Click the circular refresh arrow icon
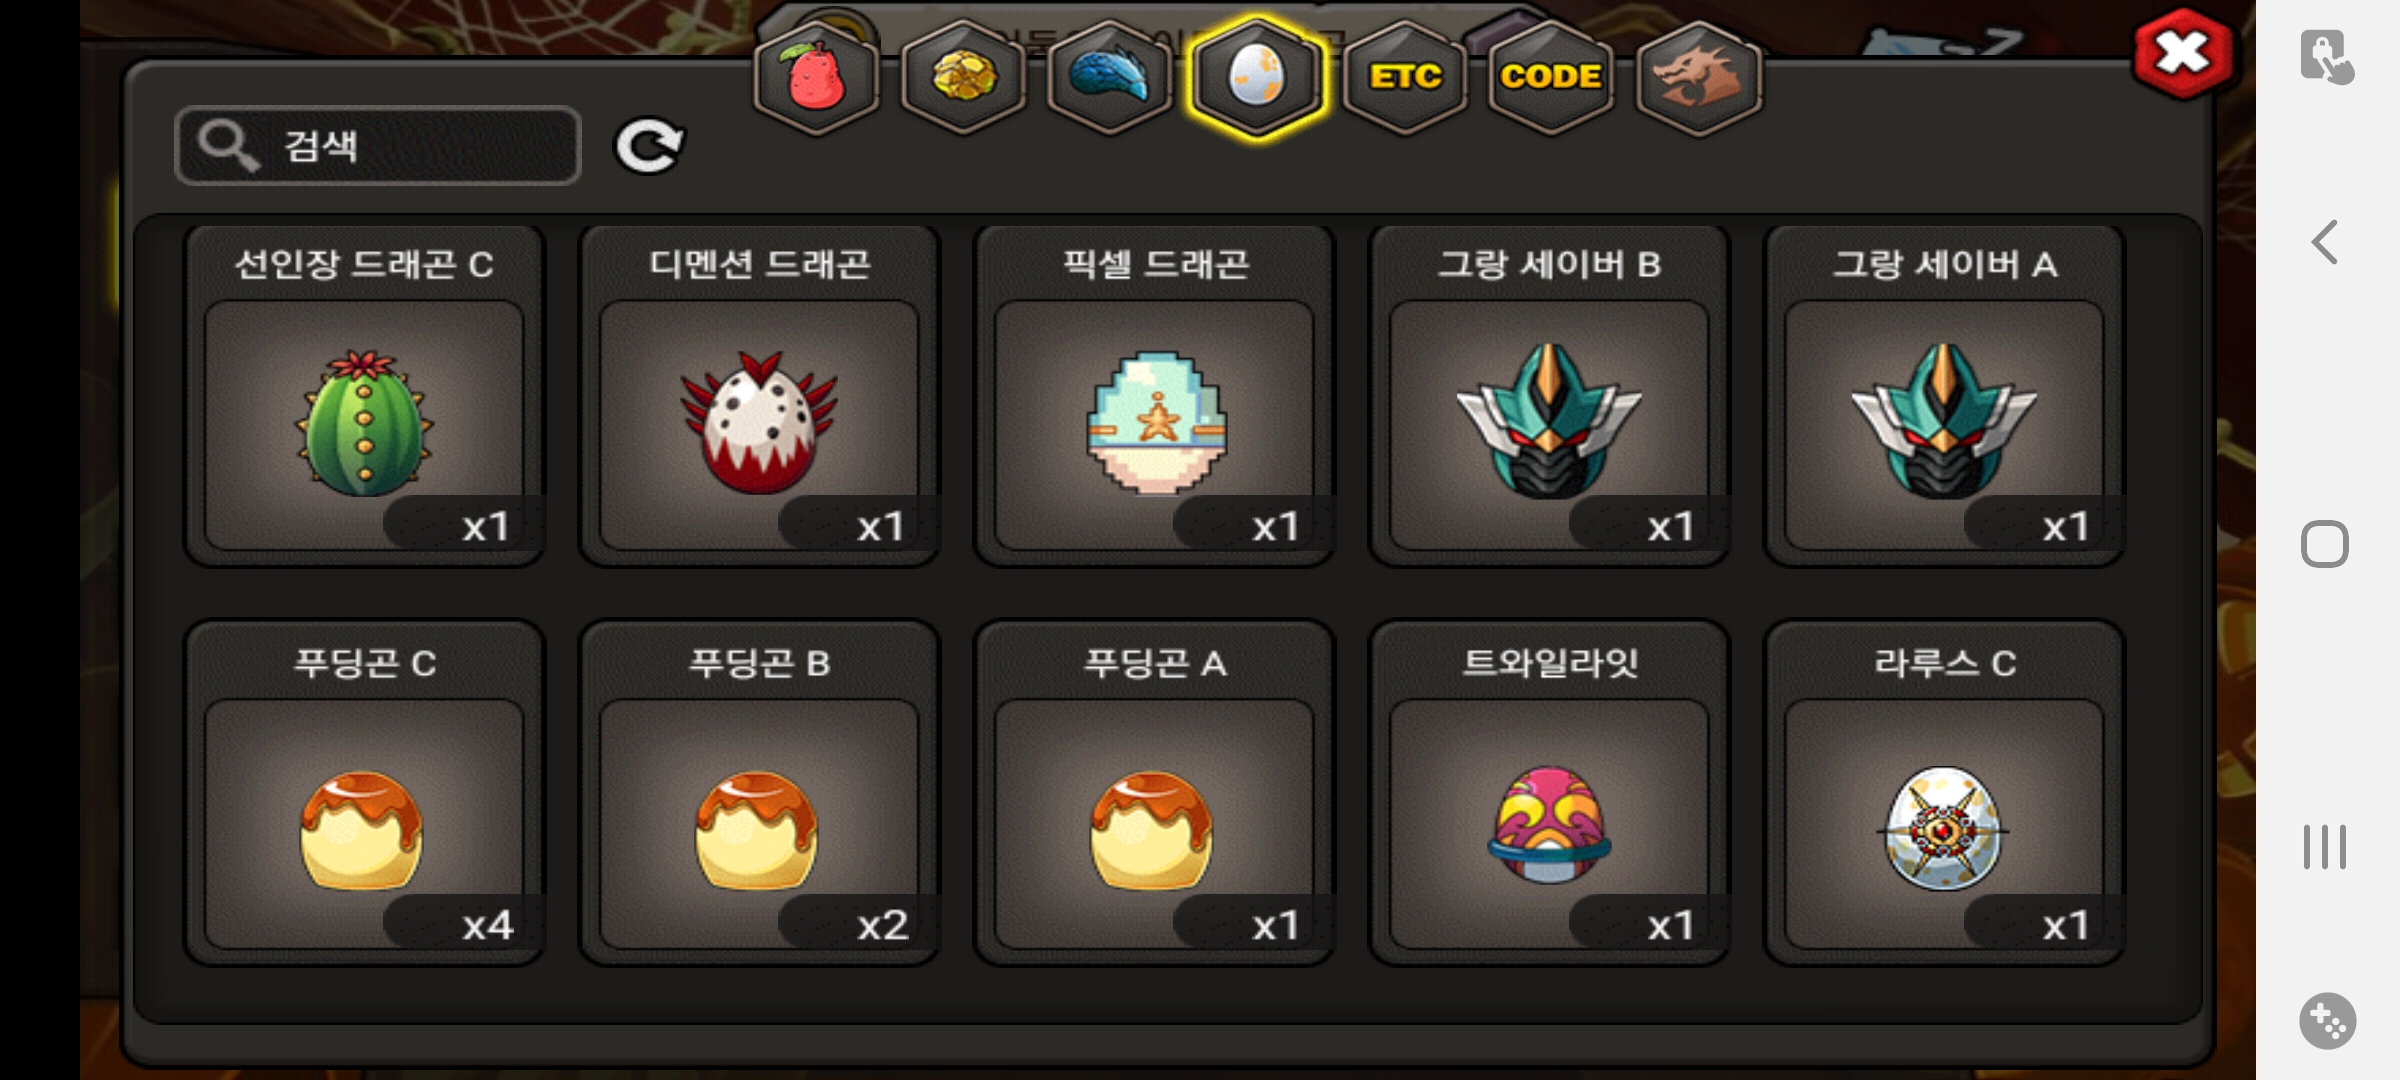Image resolution: width=2400 pixels, height=1080 pixels. (648, 146)
